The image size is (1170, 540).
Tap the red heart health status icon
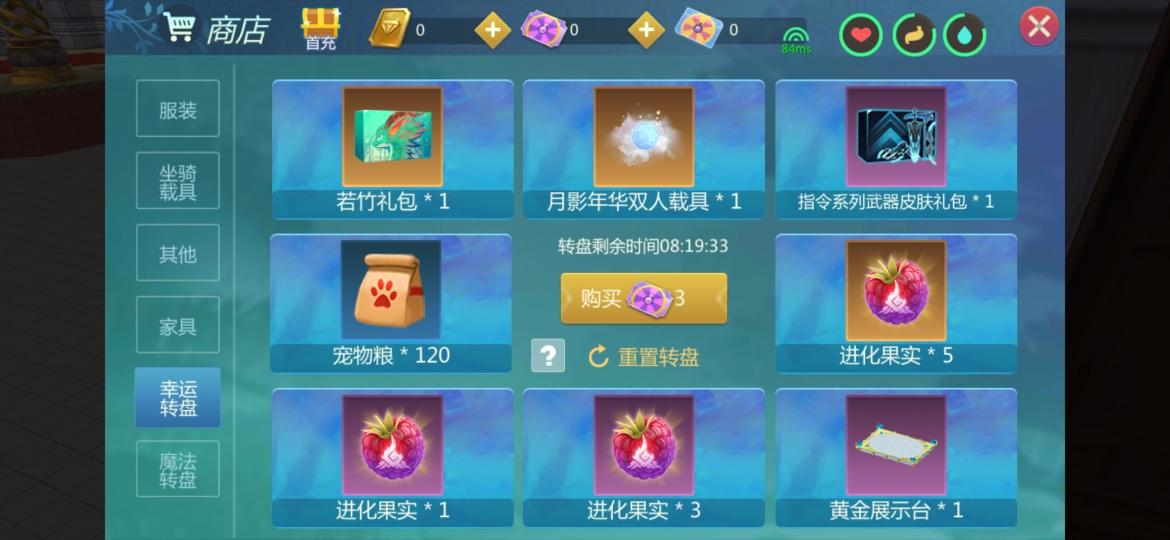tap(860, 34)
